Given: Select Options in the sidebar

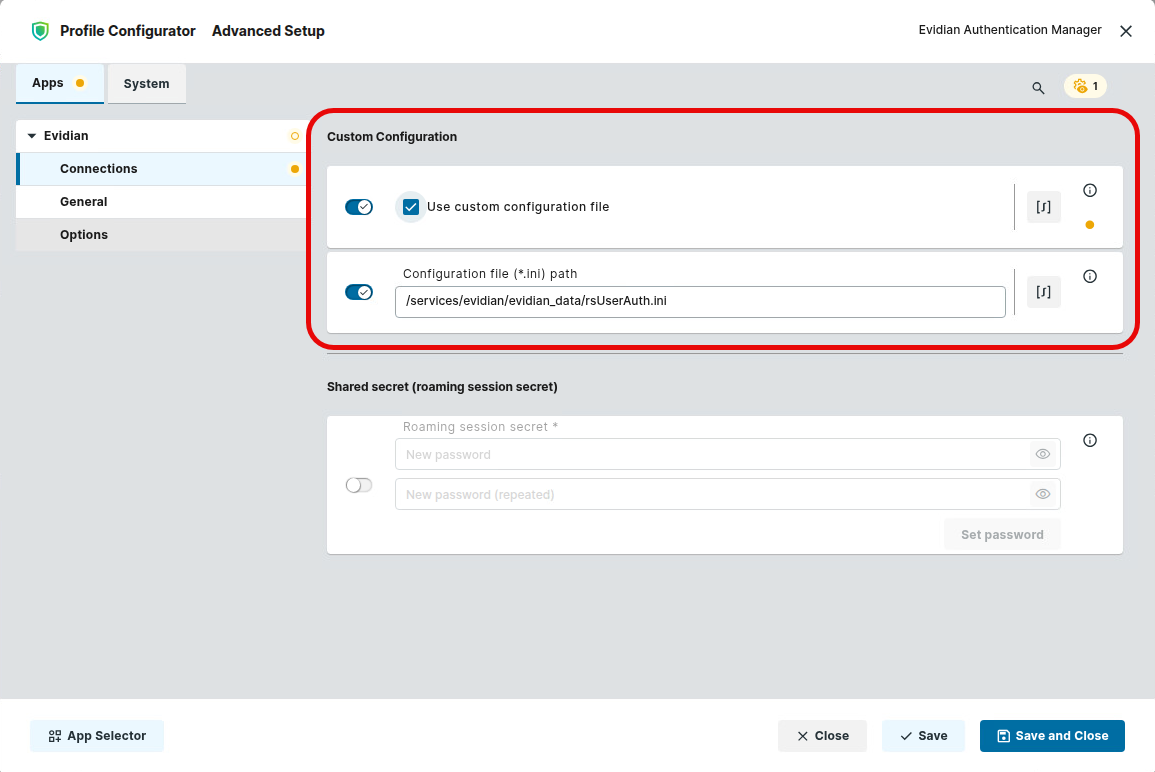Looking at the screenshot, I should click(x=161, y=235).
